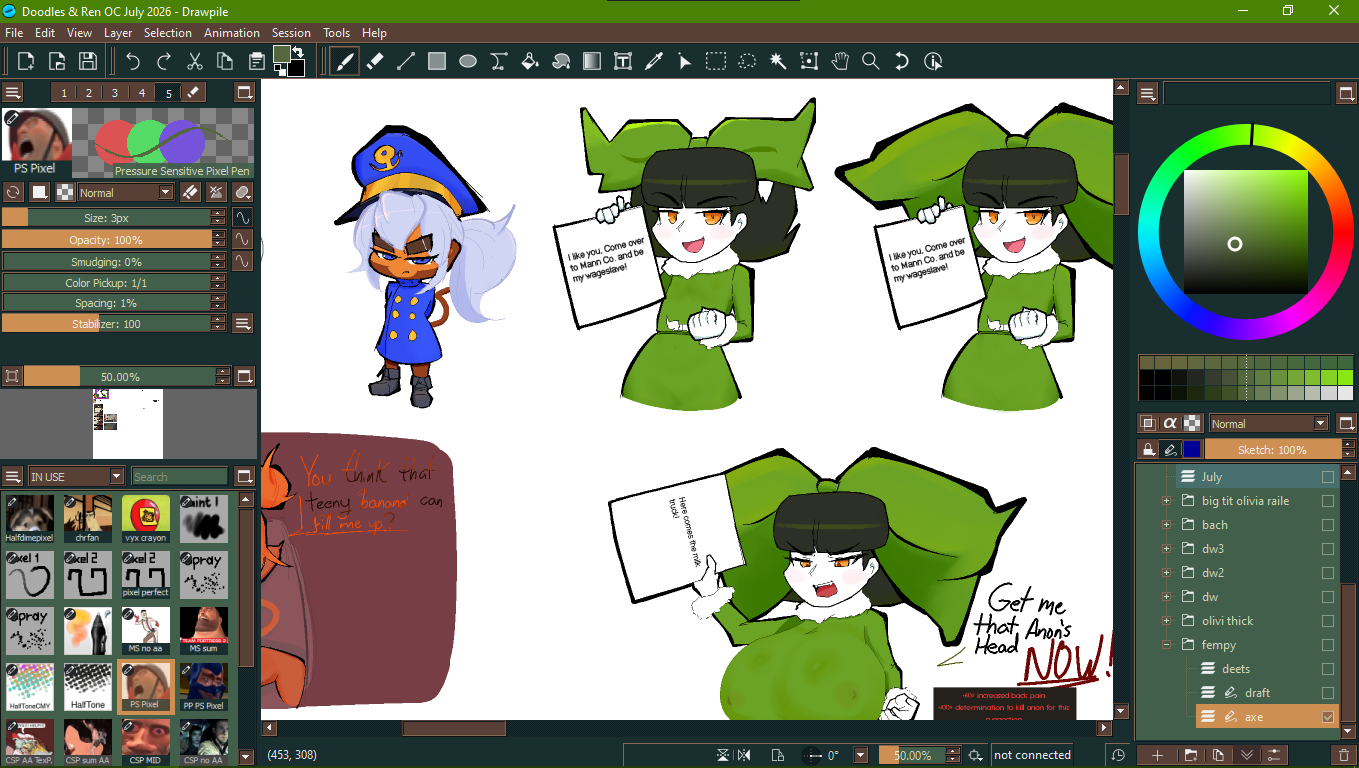
Task: Select the Transform tool
Action: 809,61
